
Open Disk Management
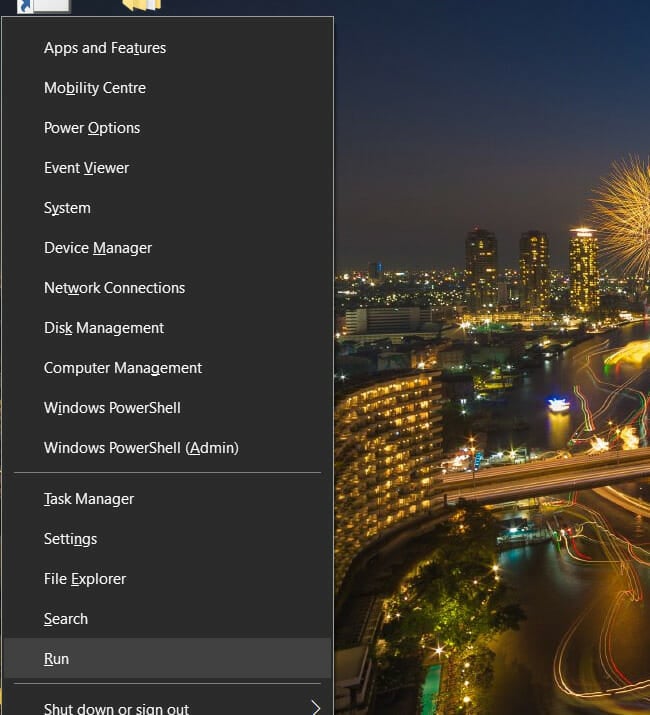pos(167,328)
